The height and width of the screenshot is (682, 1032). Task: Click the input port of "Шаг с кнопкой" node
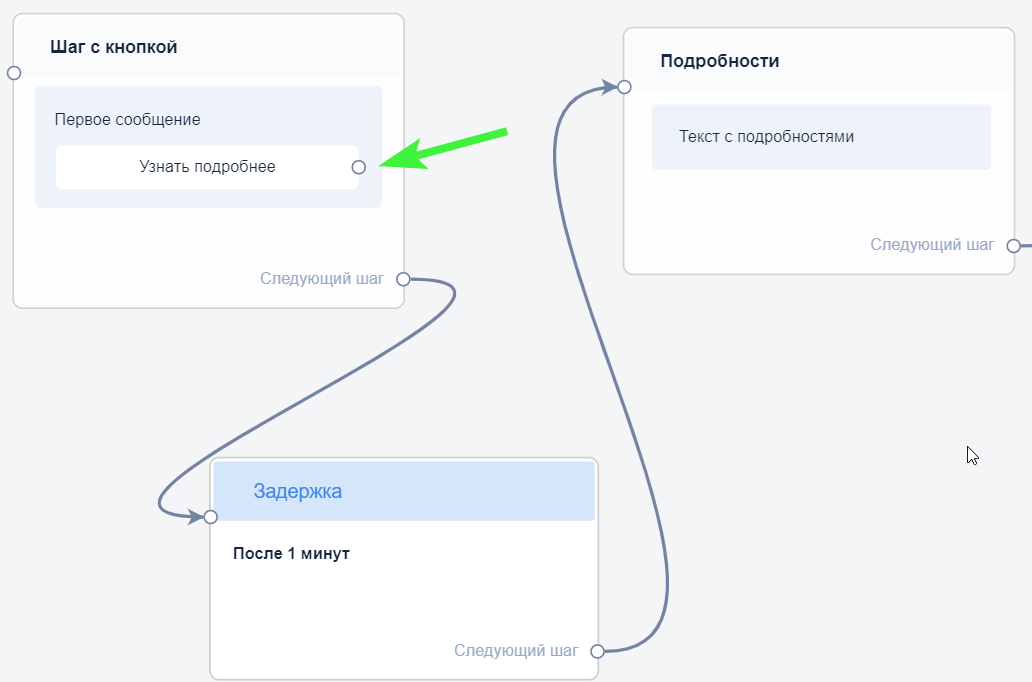point(14,73)
